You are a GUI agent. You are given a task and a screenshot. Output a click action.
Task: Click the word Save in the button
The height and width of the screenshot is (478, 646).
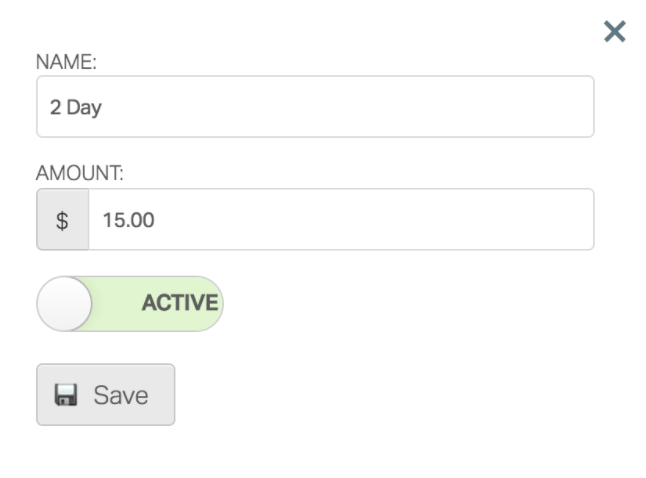coord(121,395)
